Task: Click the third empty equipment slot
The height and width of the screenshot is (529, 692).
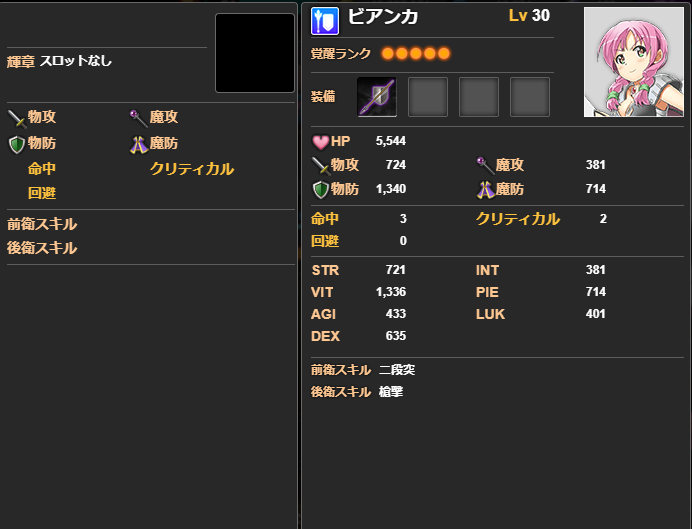Action: (479, 97)
